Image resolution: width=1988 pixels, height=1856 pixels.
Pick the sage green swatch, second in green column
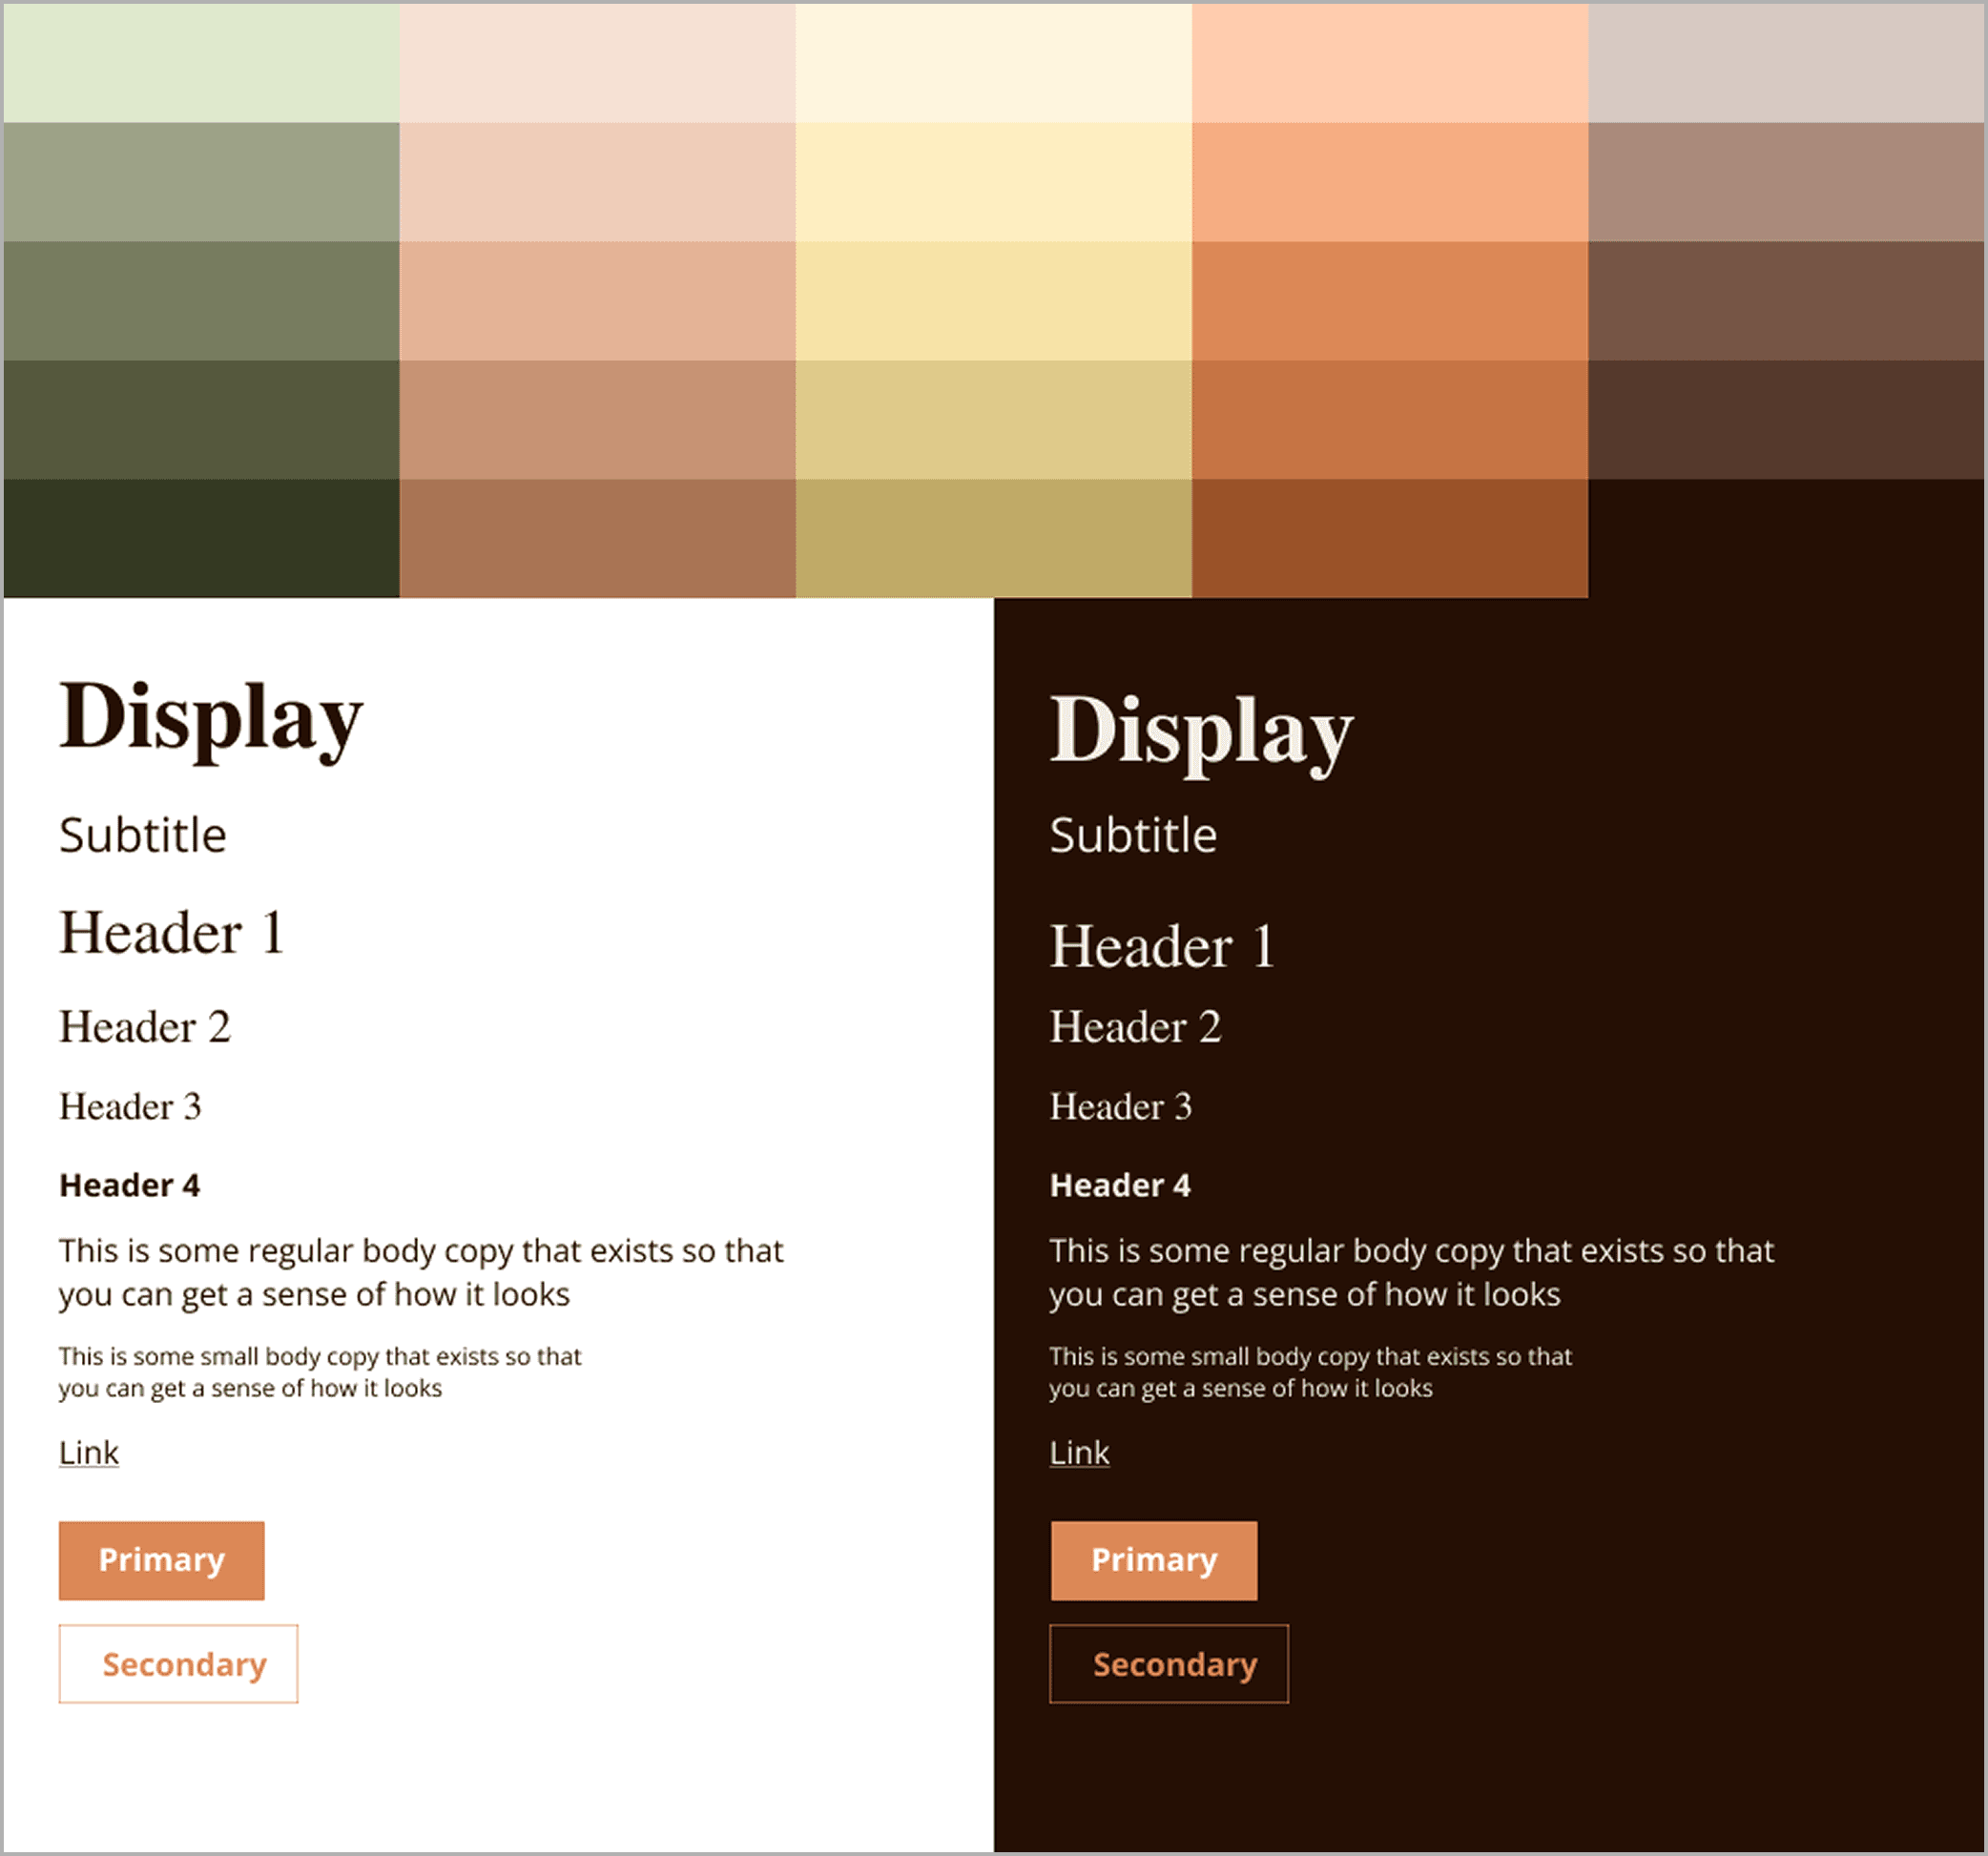coord(201,182)
